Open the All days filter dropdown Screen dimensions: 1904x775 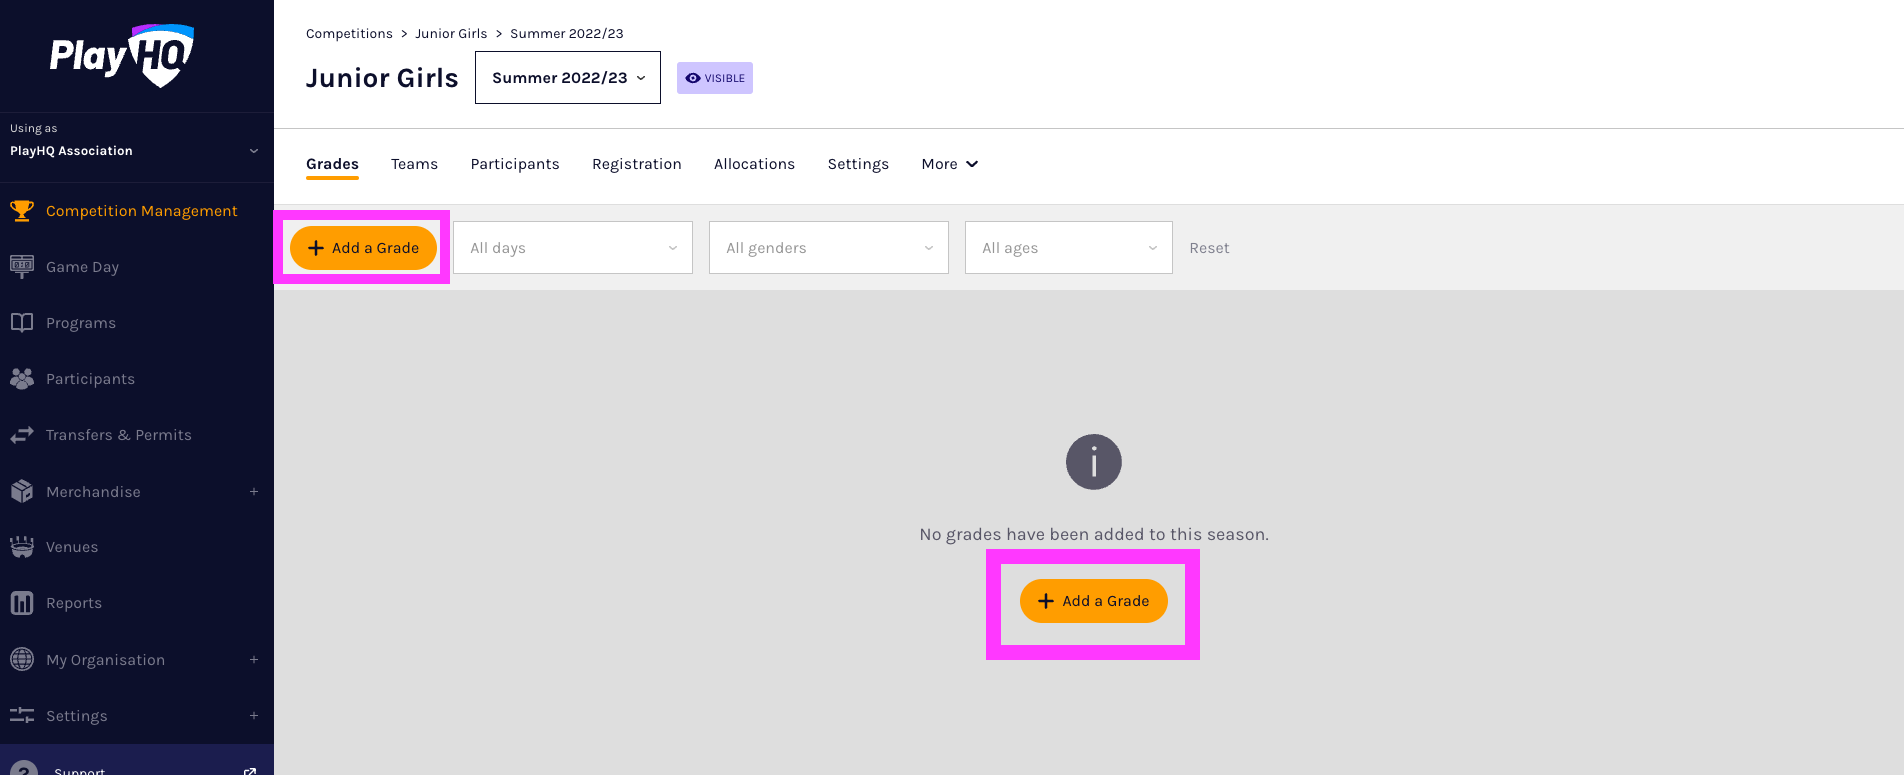[x=572, y=248]
